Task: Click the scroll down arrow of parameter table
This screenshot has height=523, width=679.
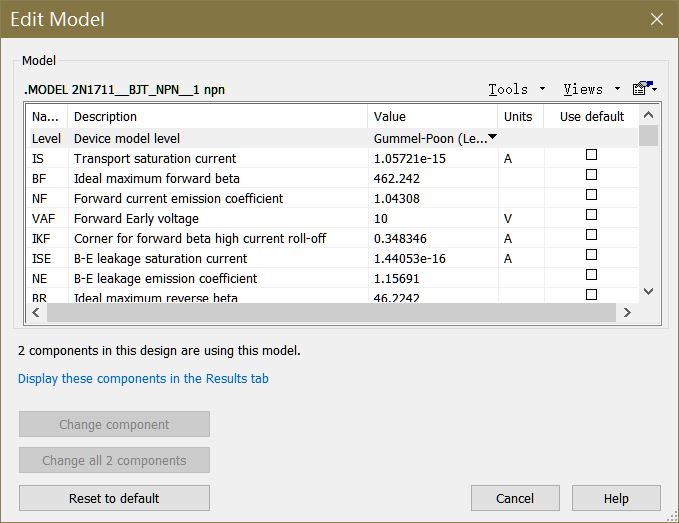Action: point(648,291)
